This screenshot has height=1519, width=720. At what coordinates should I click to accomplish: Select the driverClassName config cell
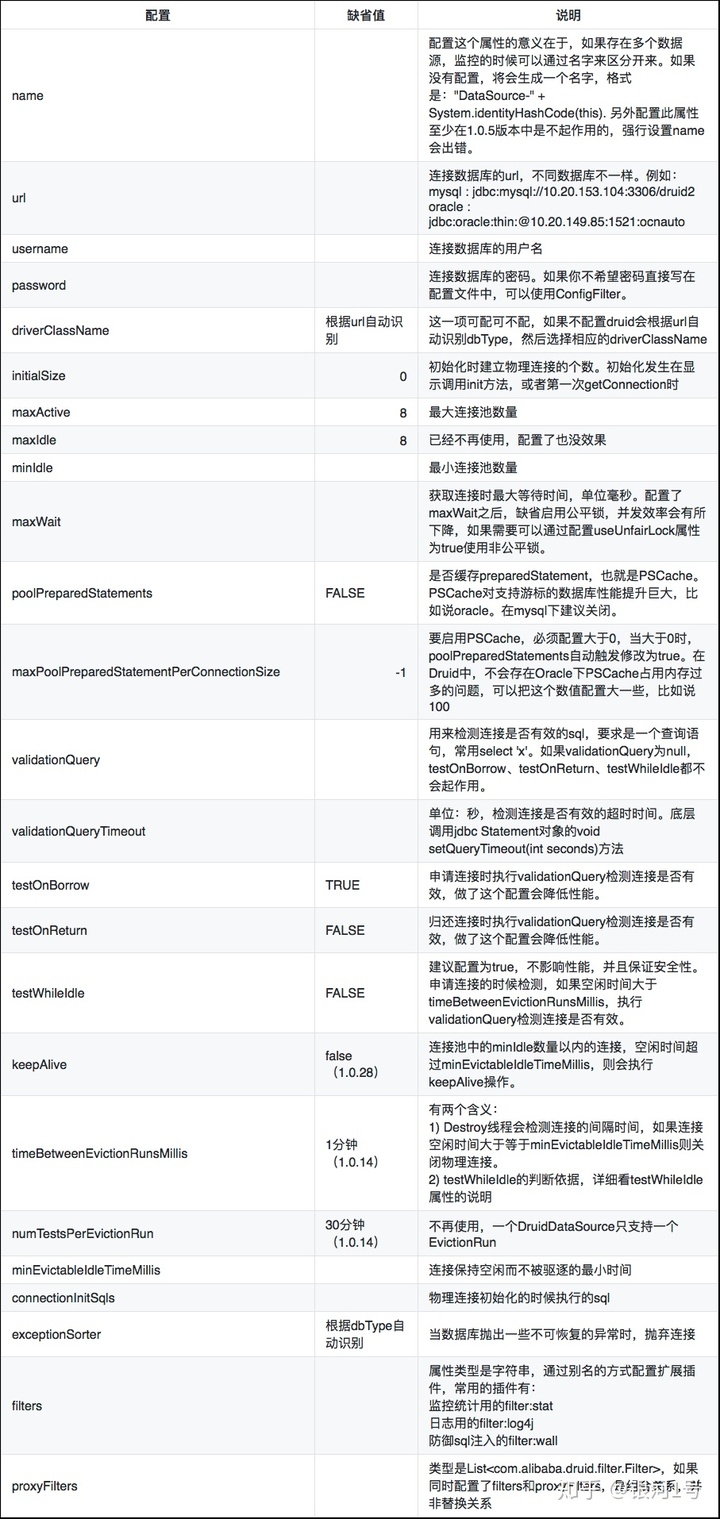point(157,330)
